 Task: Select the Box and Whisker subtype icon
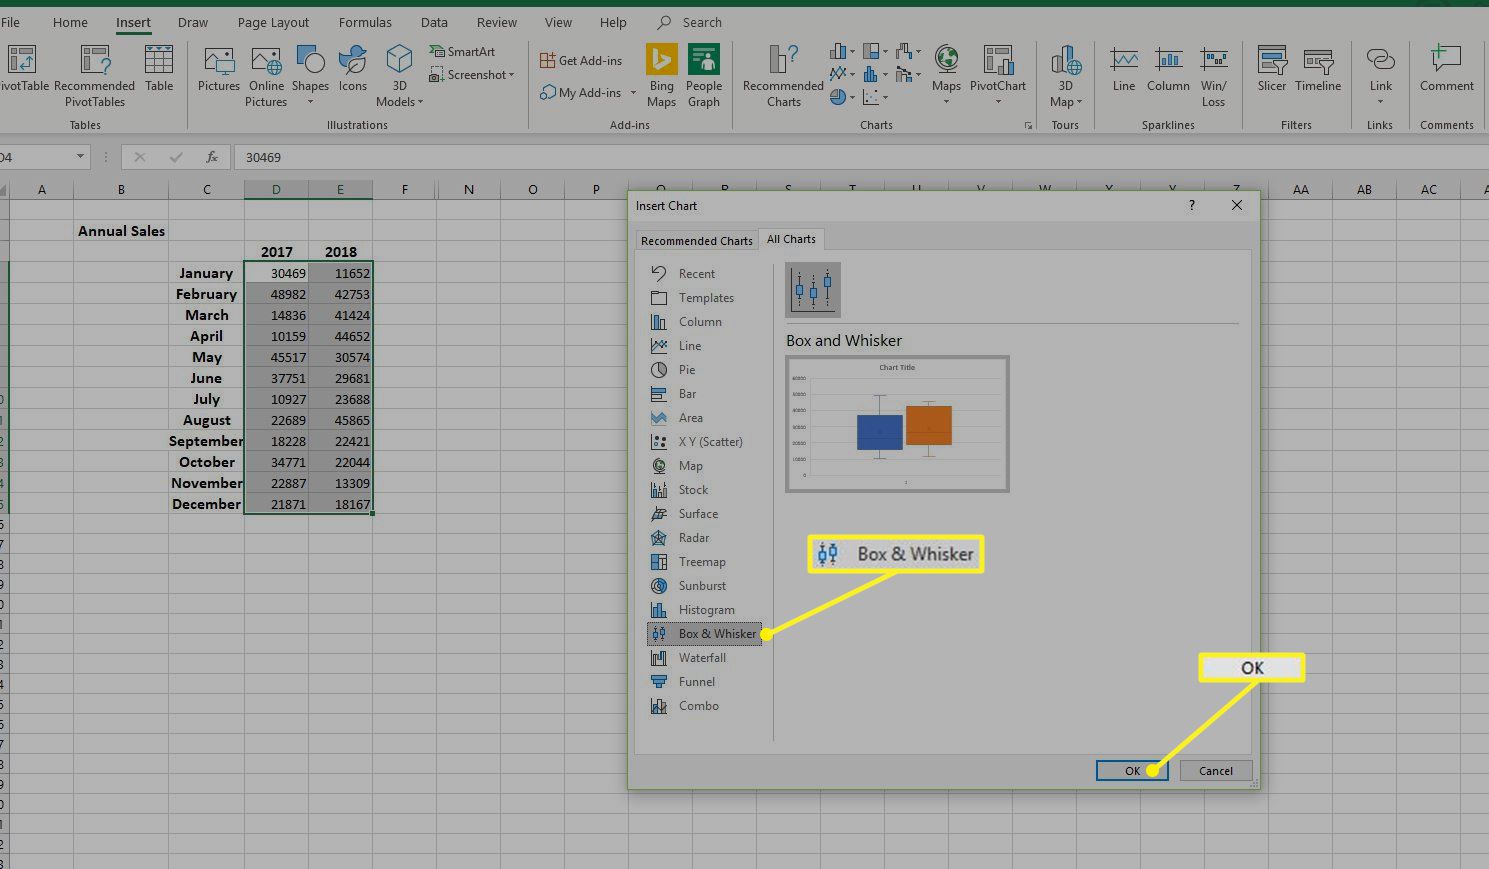point(813,290)
